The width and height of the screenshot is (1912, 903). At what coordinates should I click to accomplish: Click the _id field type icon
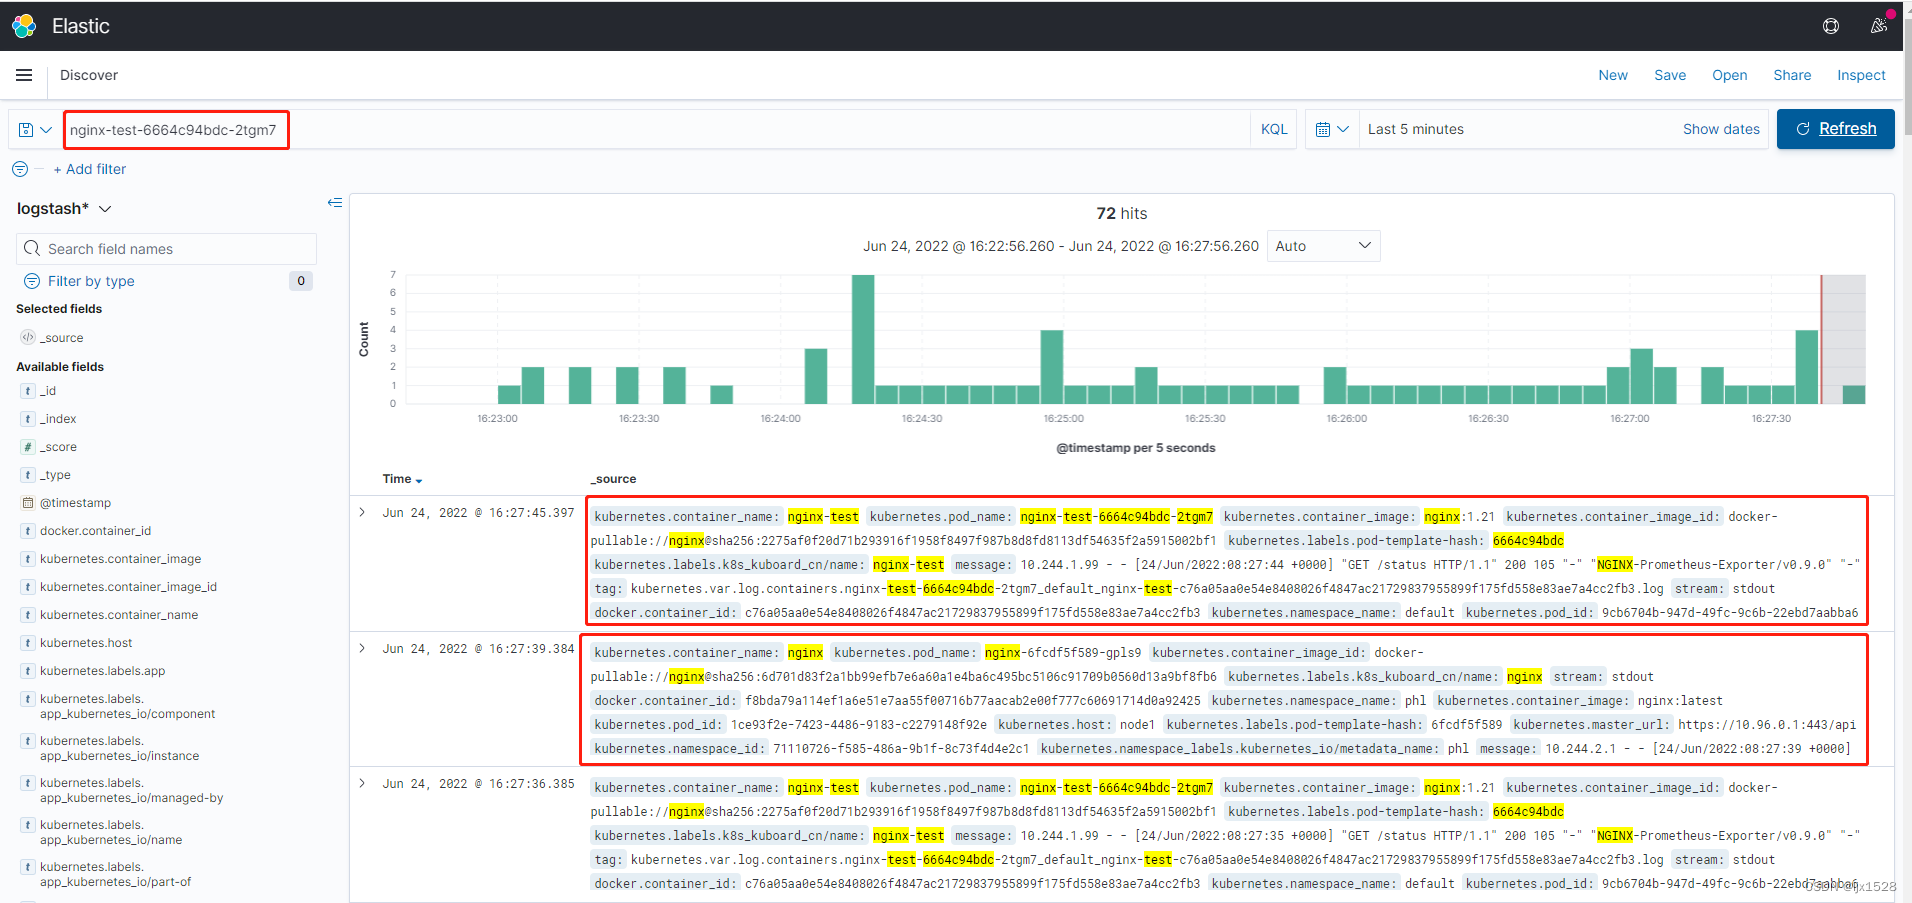[x=28, y=391]
